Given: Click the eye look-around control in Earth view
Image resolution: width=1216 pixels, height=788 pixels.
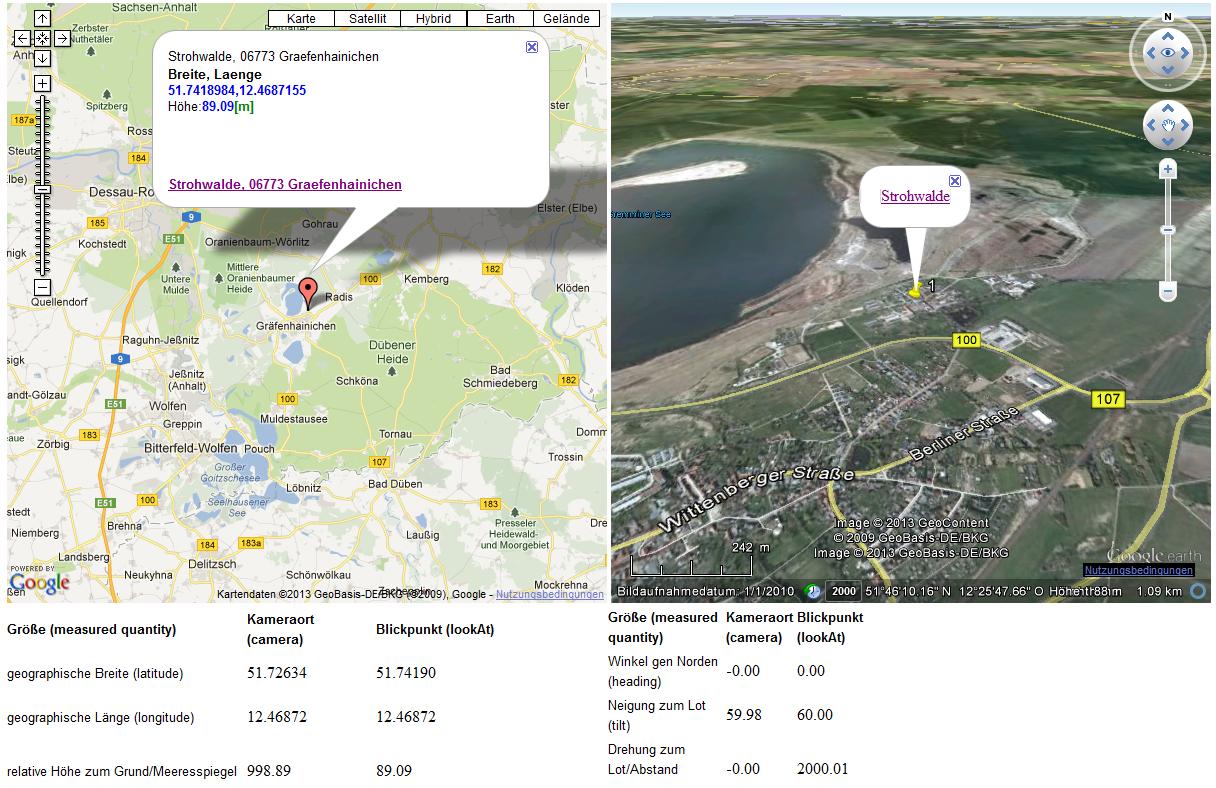Looking at the screenshot, I should (1167, 53).
